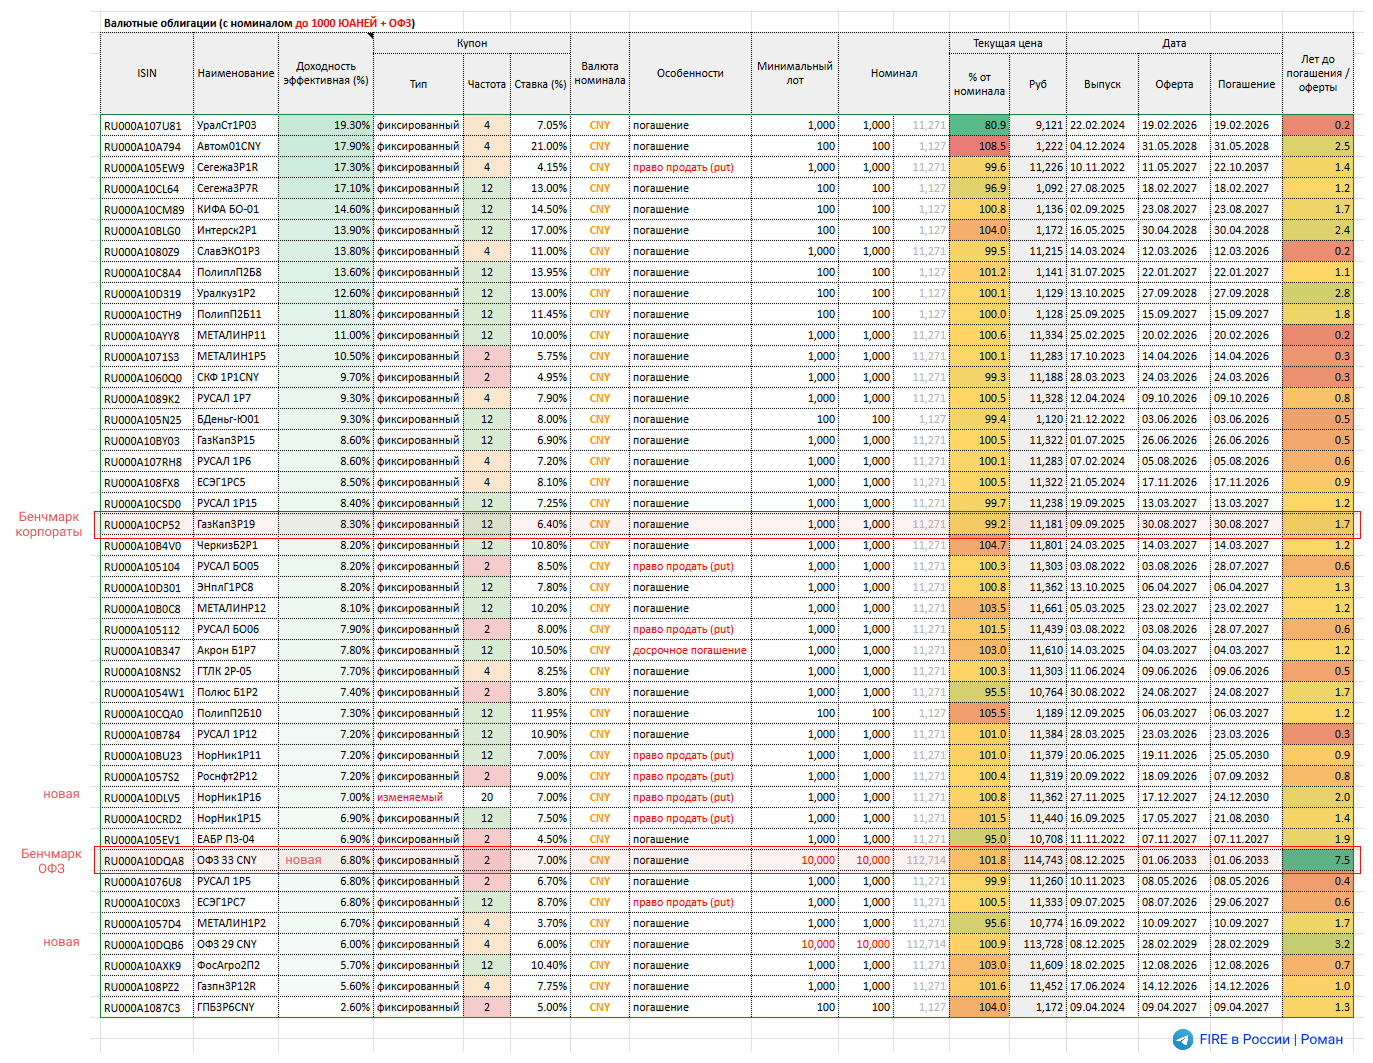The width and height of the screenshot is (1373, 1063).
Task: Select the Особенности column header
Action: pyautogui.click(x=689, y=73)
